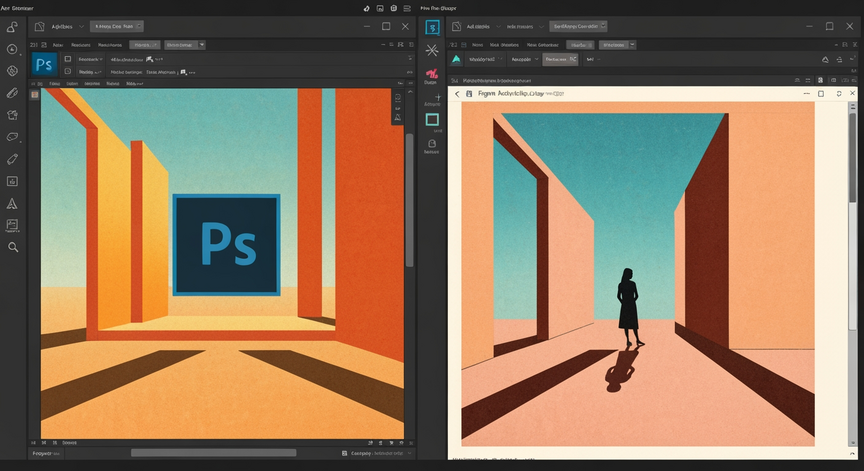Select the picture frame tool above the magnifier
Image resolution: width=864 pixels, height=471 pixels.
coord(12,225)
